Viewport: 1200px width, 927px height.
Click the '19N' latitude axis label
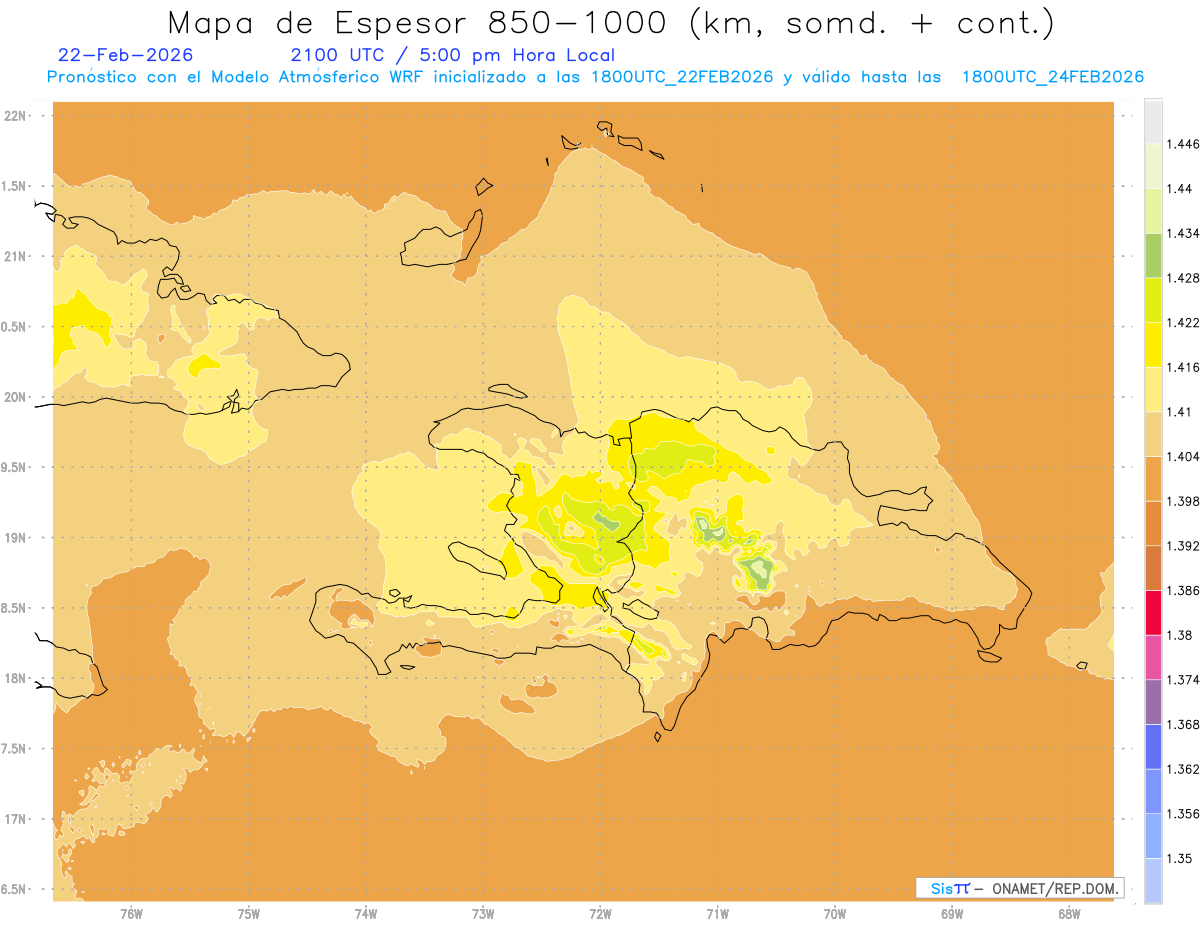pyautogui.click(x=16, y=538)
